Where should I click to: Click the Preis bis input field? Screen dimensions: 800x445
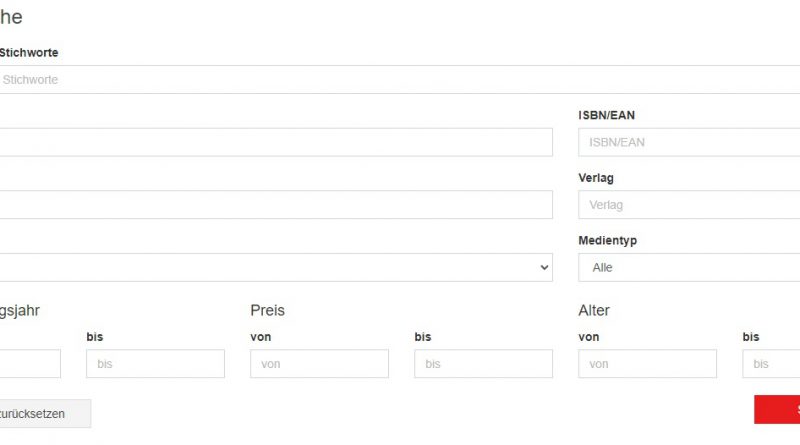(483, 364)
